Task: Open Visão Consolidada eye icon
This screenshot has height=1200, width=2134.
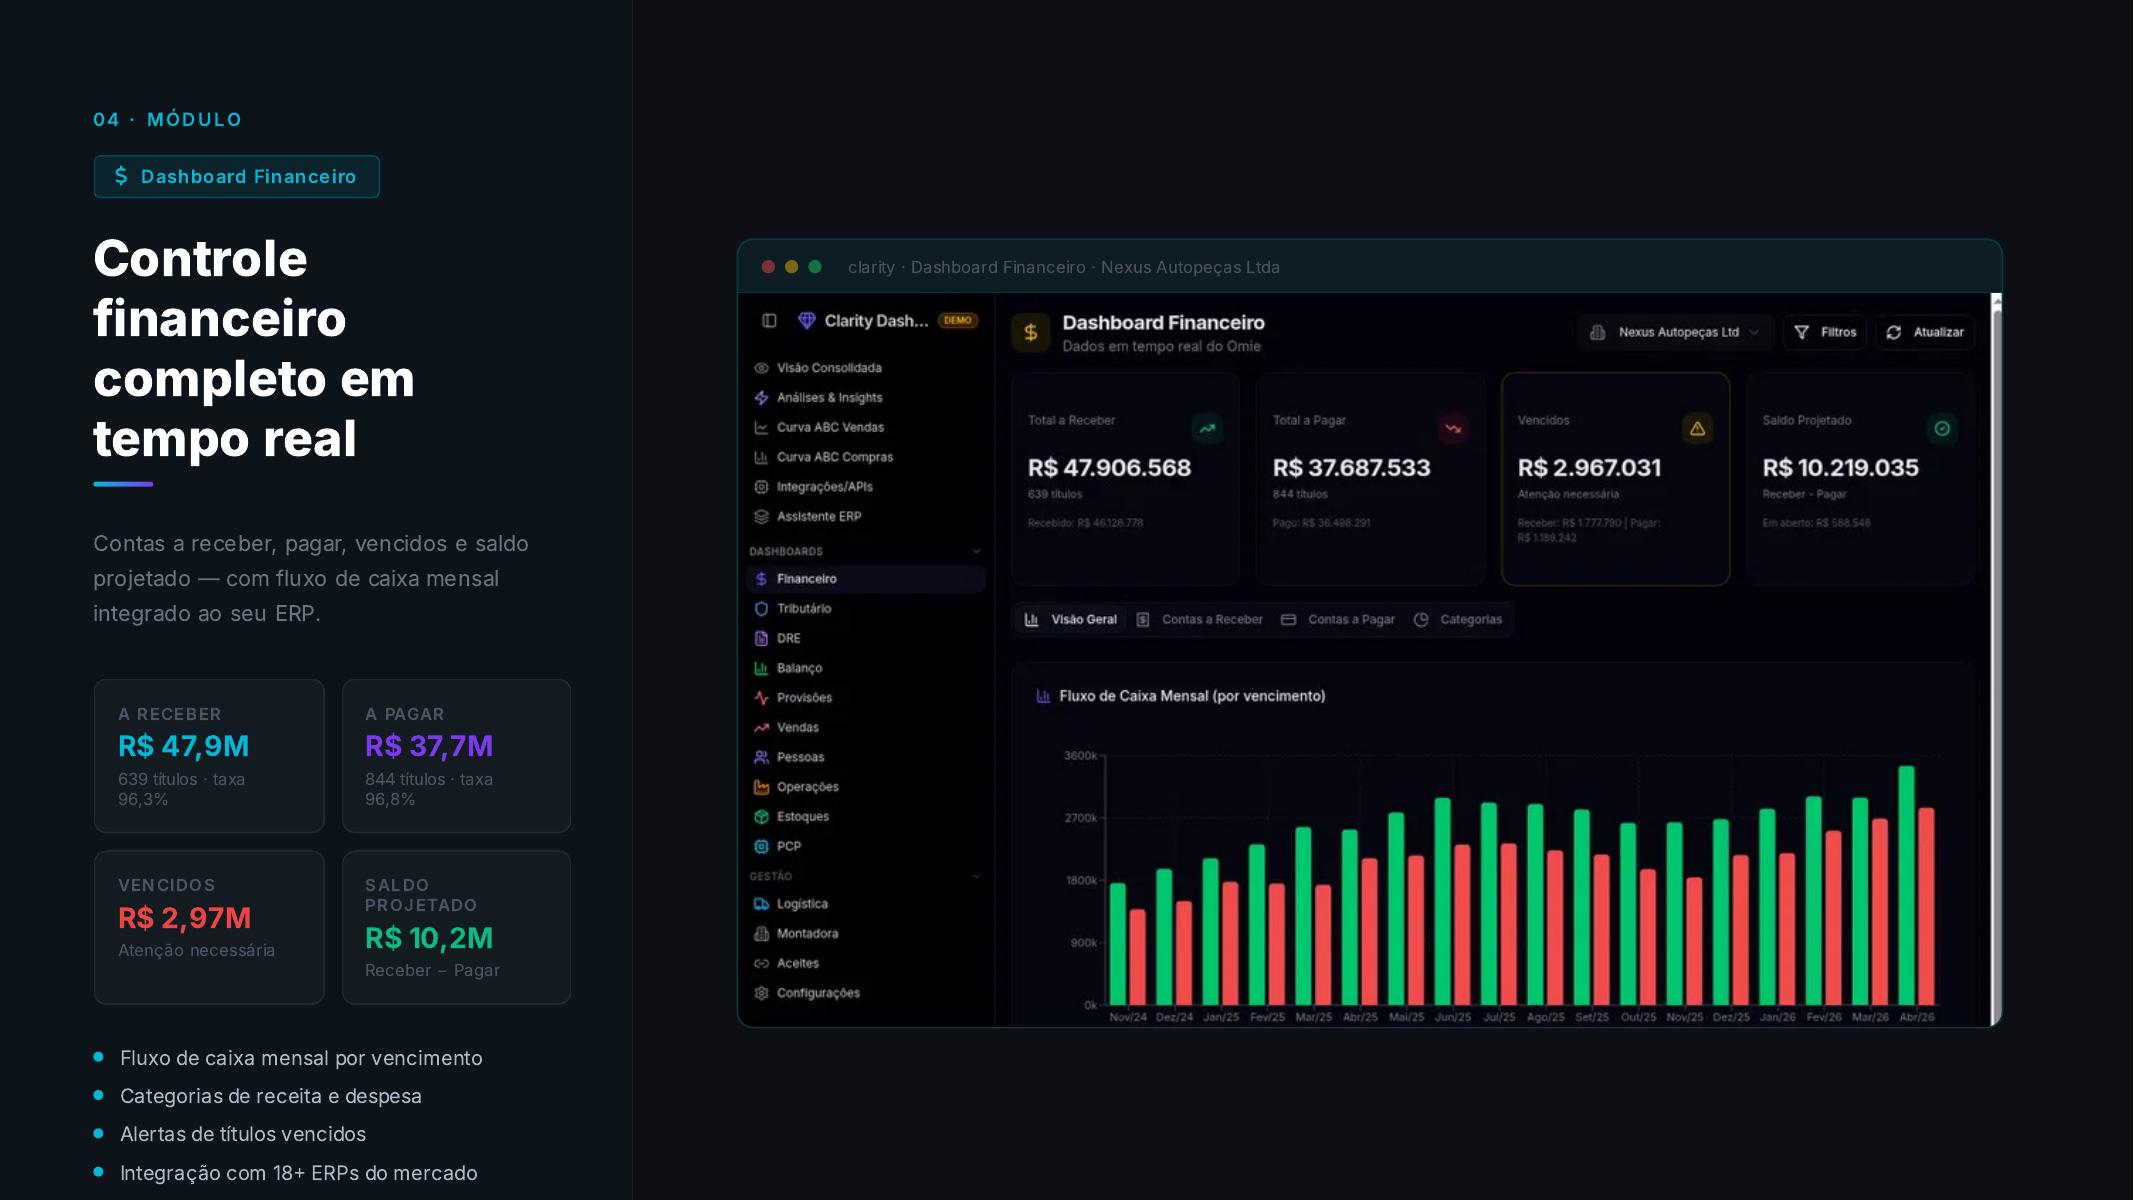Action: (761, 368)
